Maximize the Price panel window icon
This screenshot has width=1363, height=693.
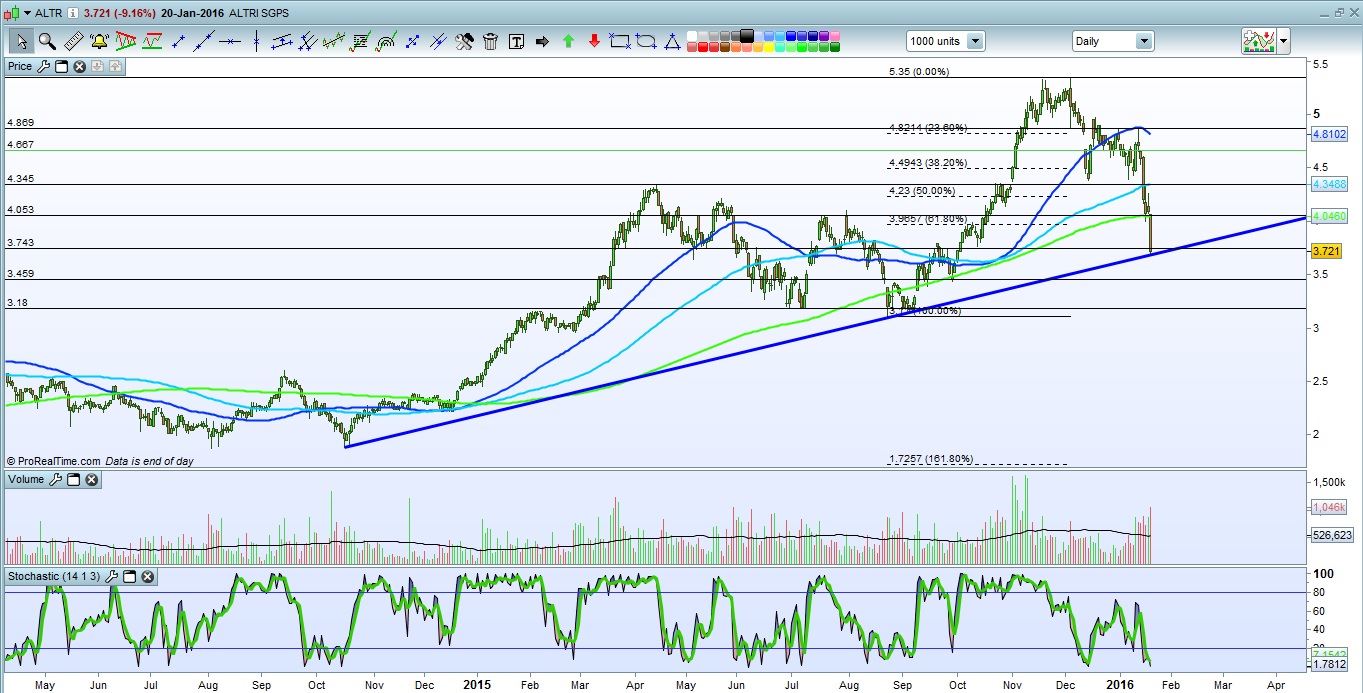tap(61, 67)
